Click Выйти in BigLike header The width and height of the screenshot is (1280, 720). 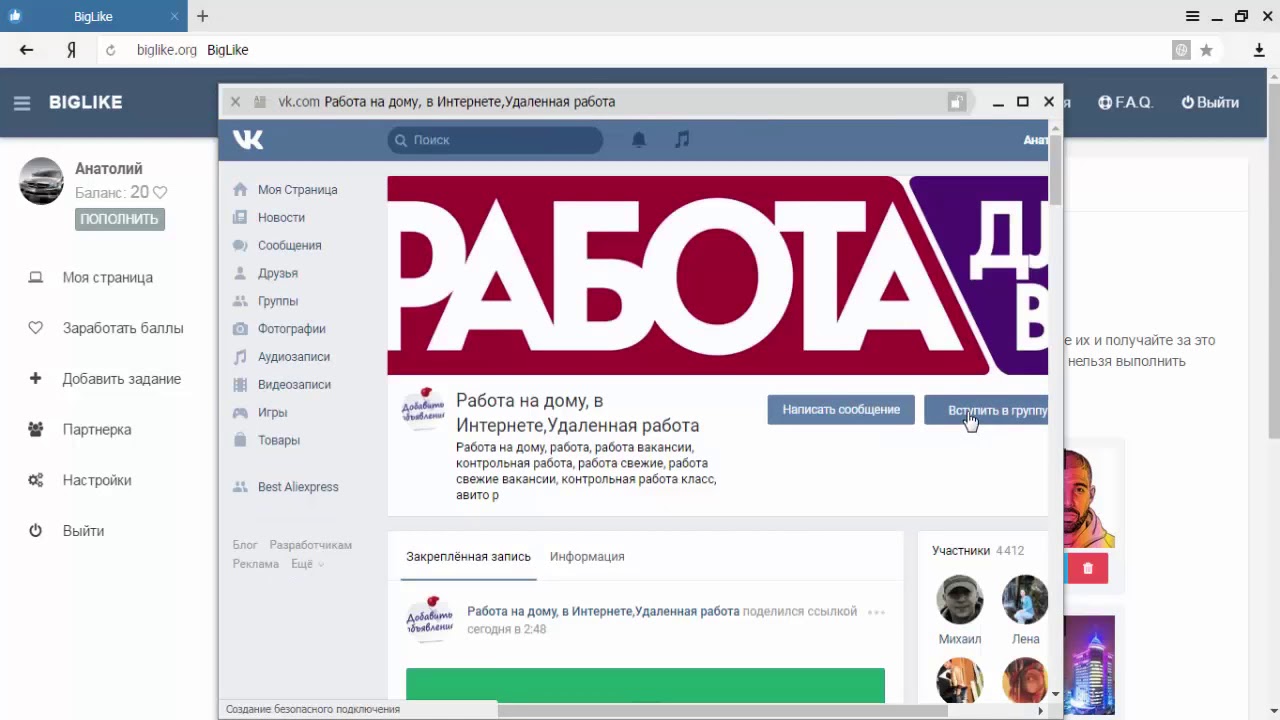1210,102
